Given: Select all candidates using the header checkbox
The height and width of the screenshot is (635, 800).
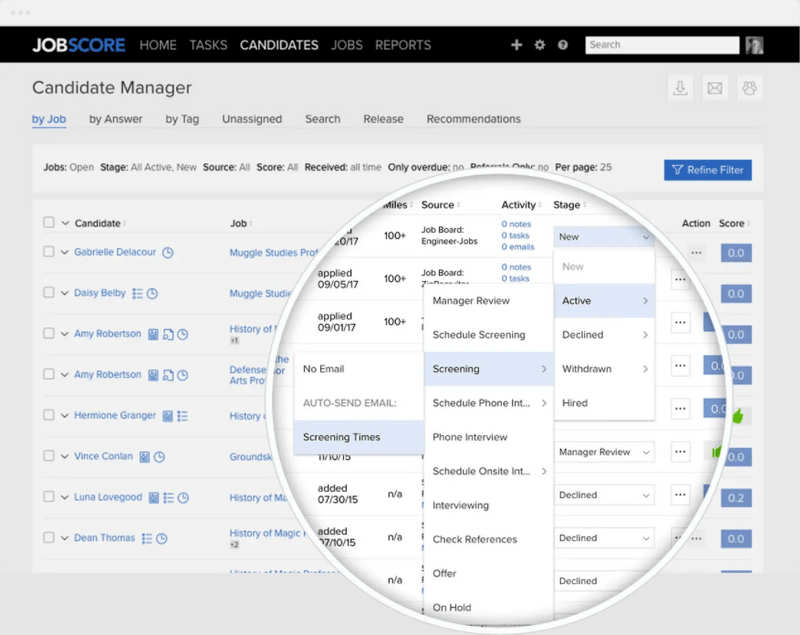Looking at the screenshot, I should [48, 224].
